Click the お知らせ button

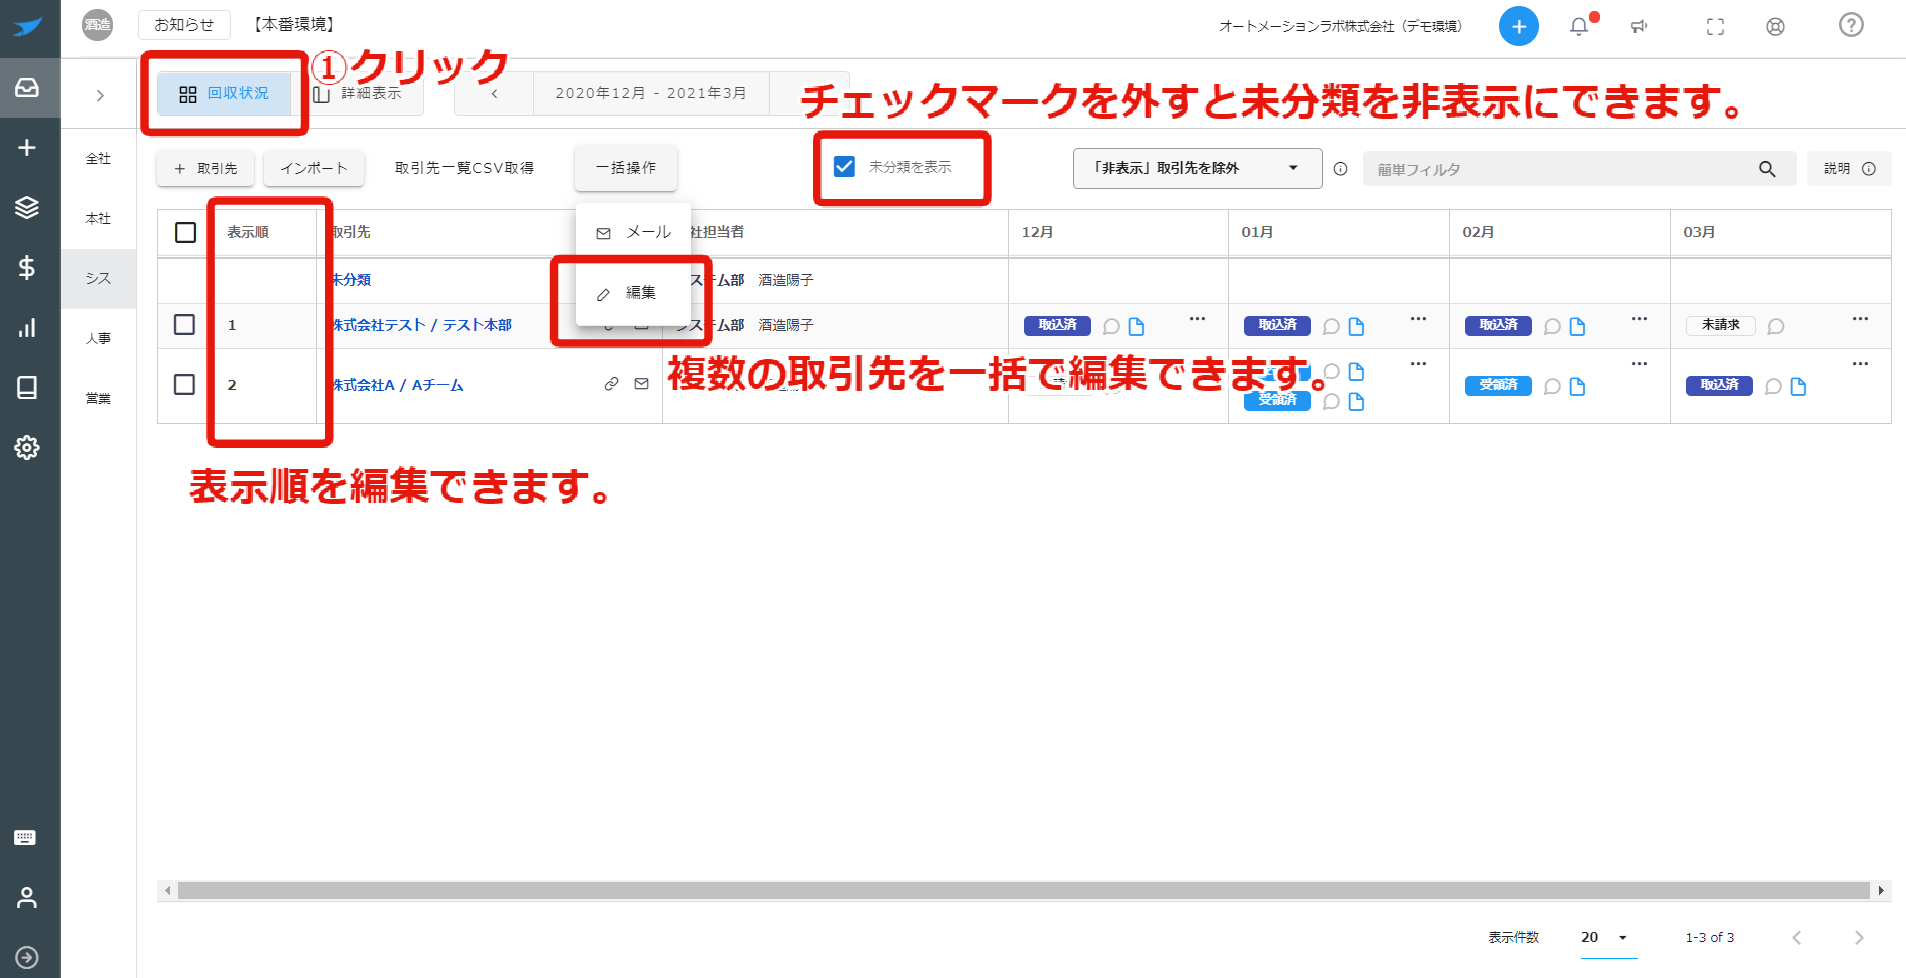click(184, 25)
